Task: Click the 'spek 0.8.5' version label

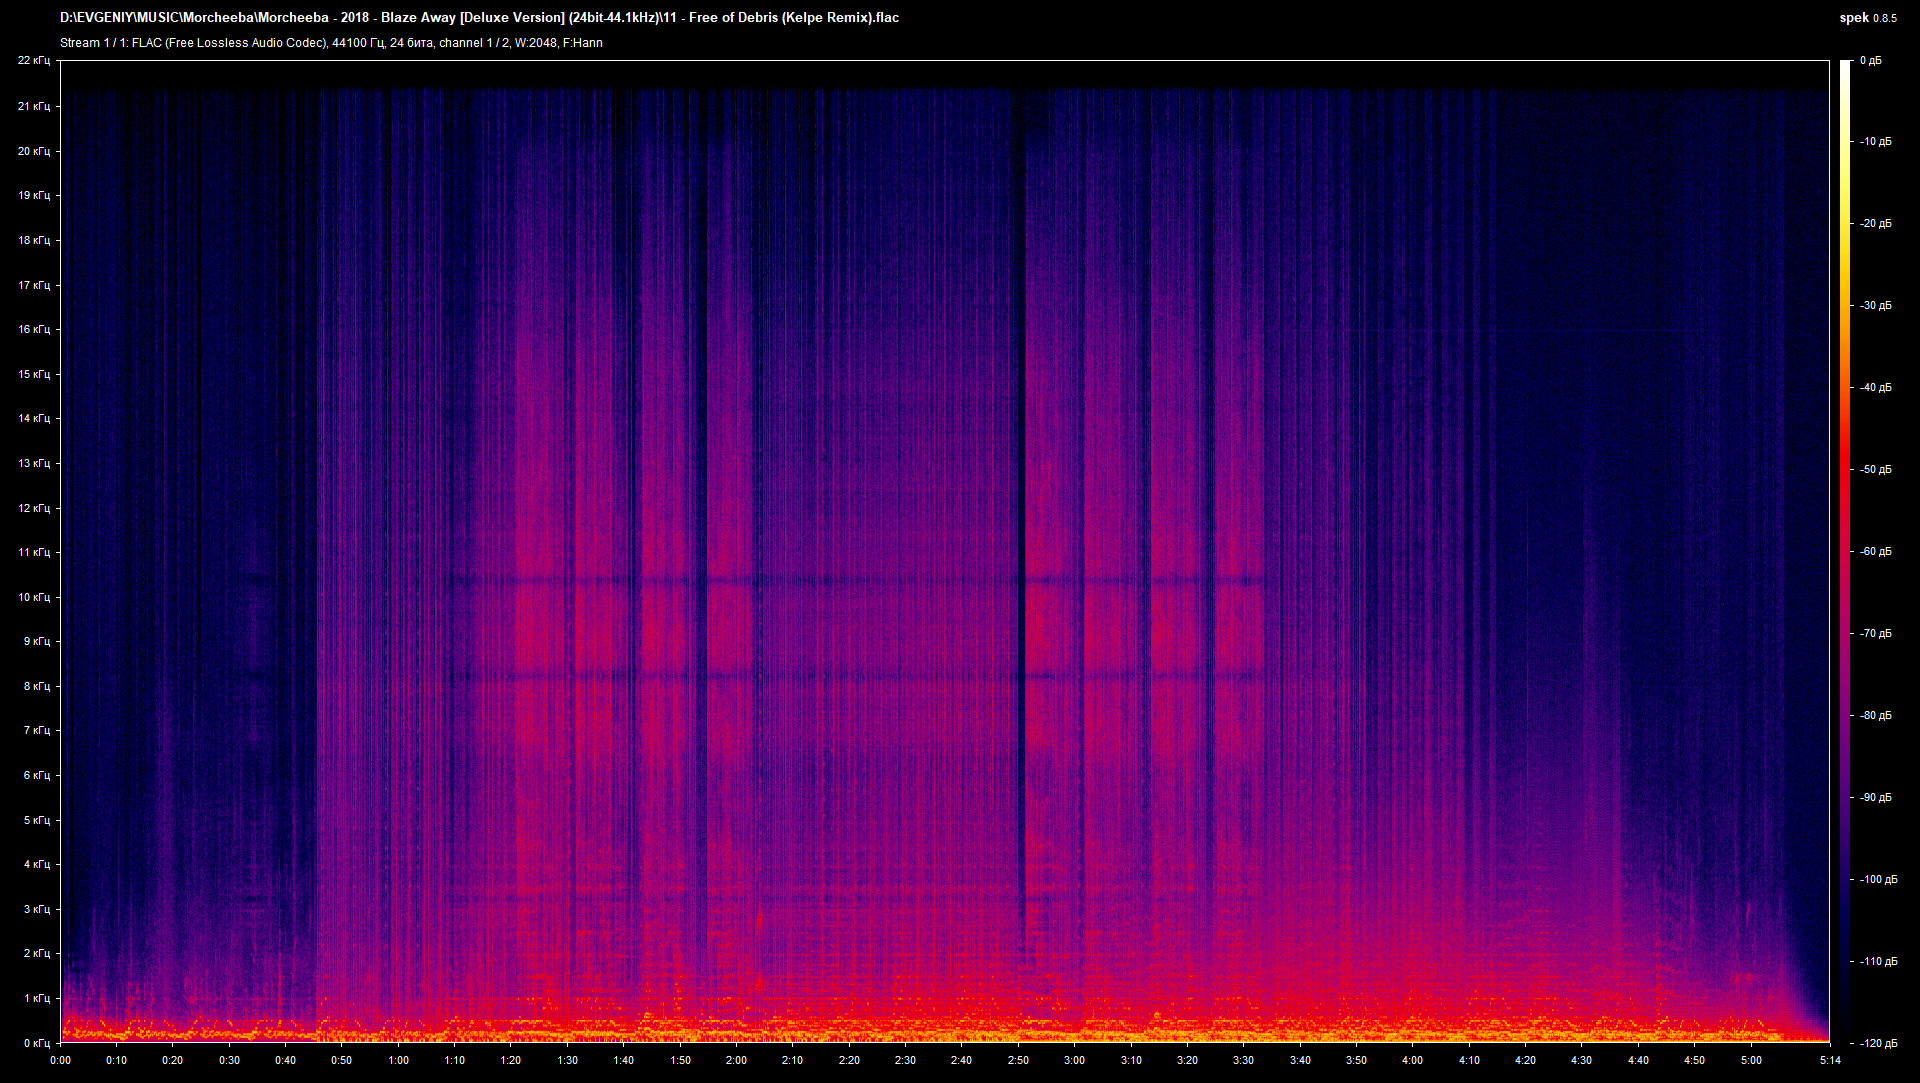Action: [x=1867, y=17]
